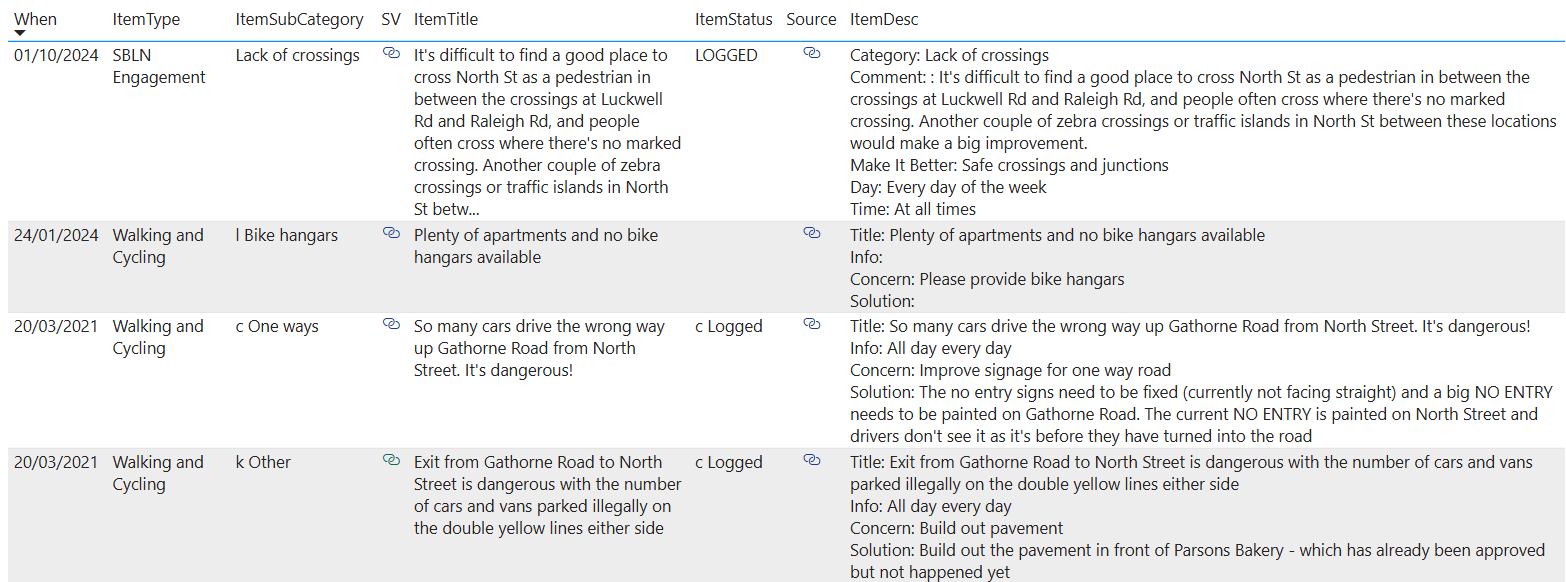Open Source link icon for Lack of crossings row
1566x582 pixels.
coord(811,54)
